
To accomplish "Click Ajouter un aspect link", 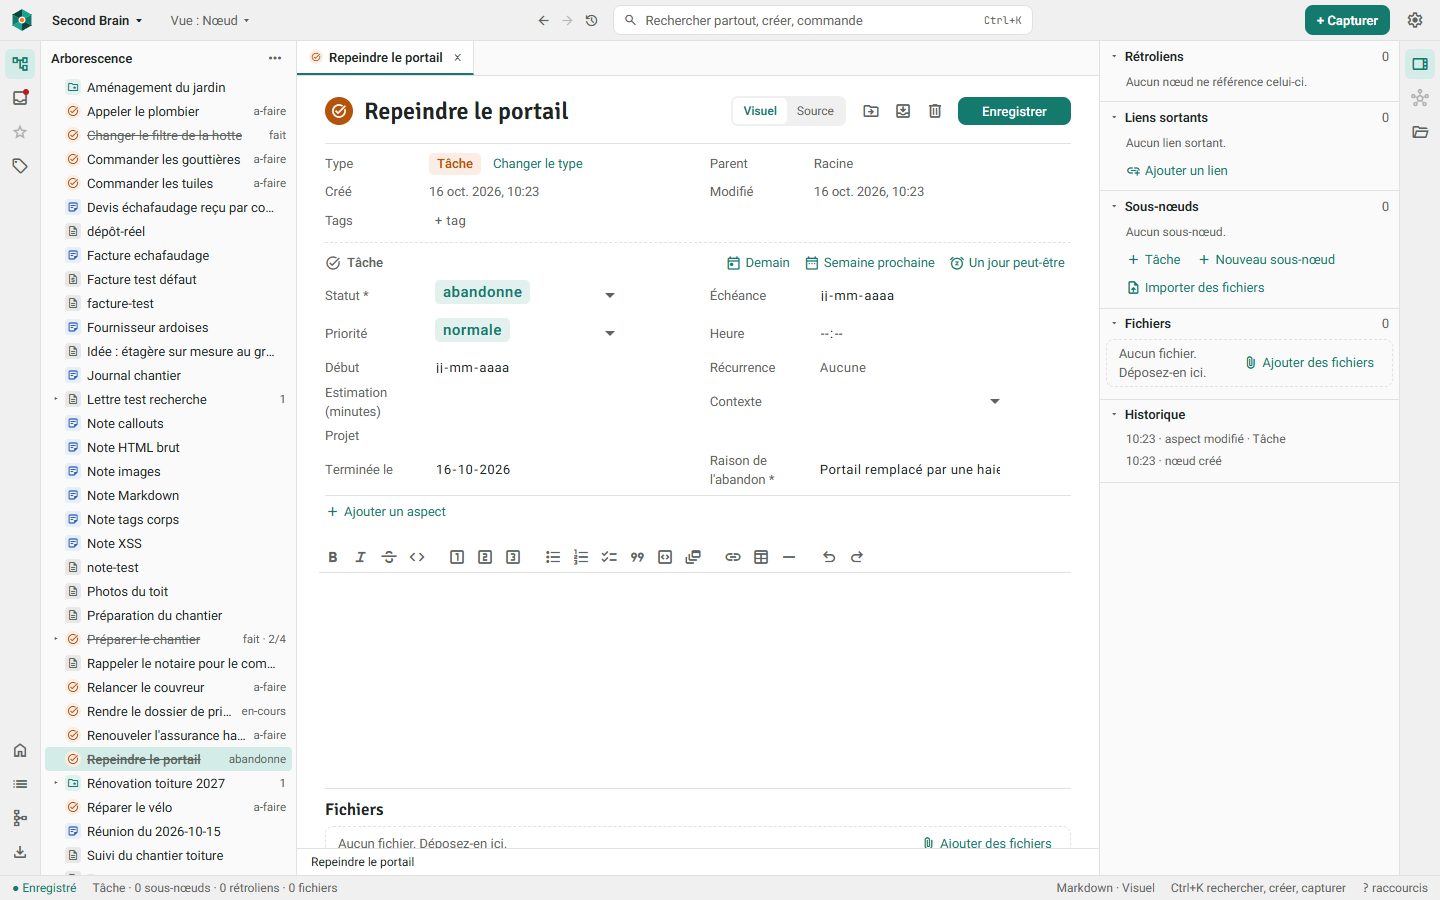I will coord(387,512).
